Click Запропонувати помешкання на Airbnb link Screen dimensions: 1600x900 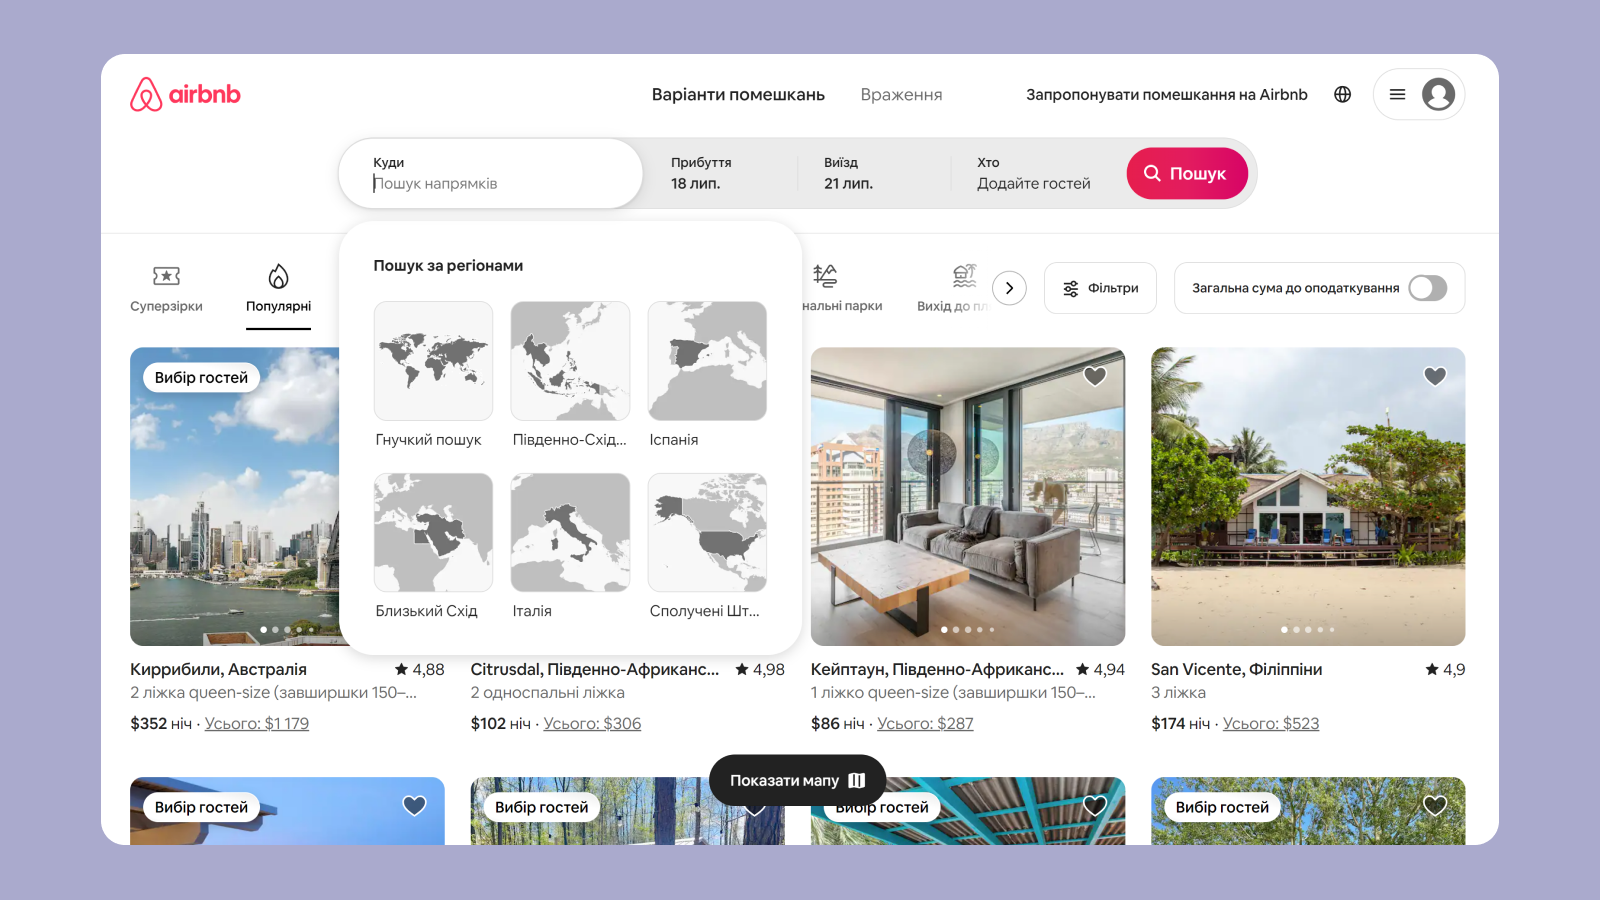[x=1166, y=94]
